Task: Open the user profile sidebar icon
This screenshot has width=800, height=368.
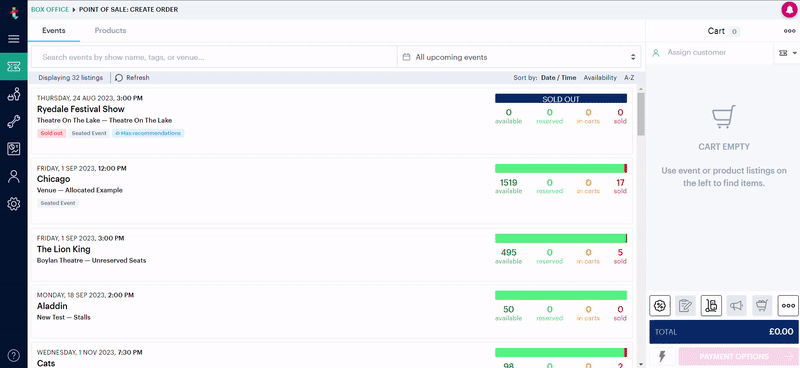Action: (14, 177)
